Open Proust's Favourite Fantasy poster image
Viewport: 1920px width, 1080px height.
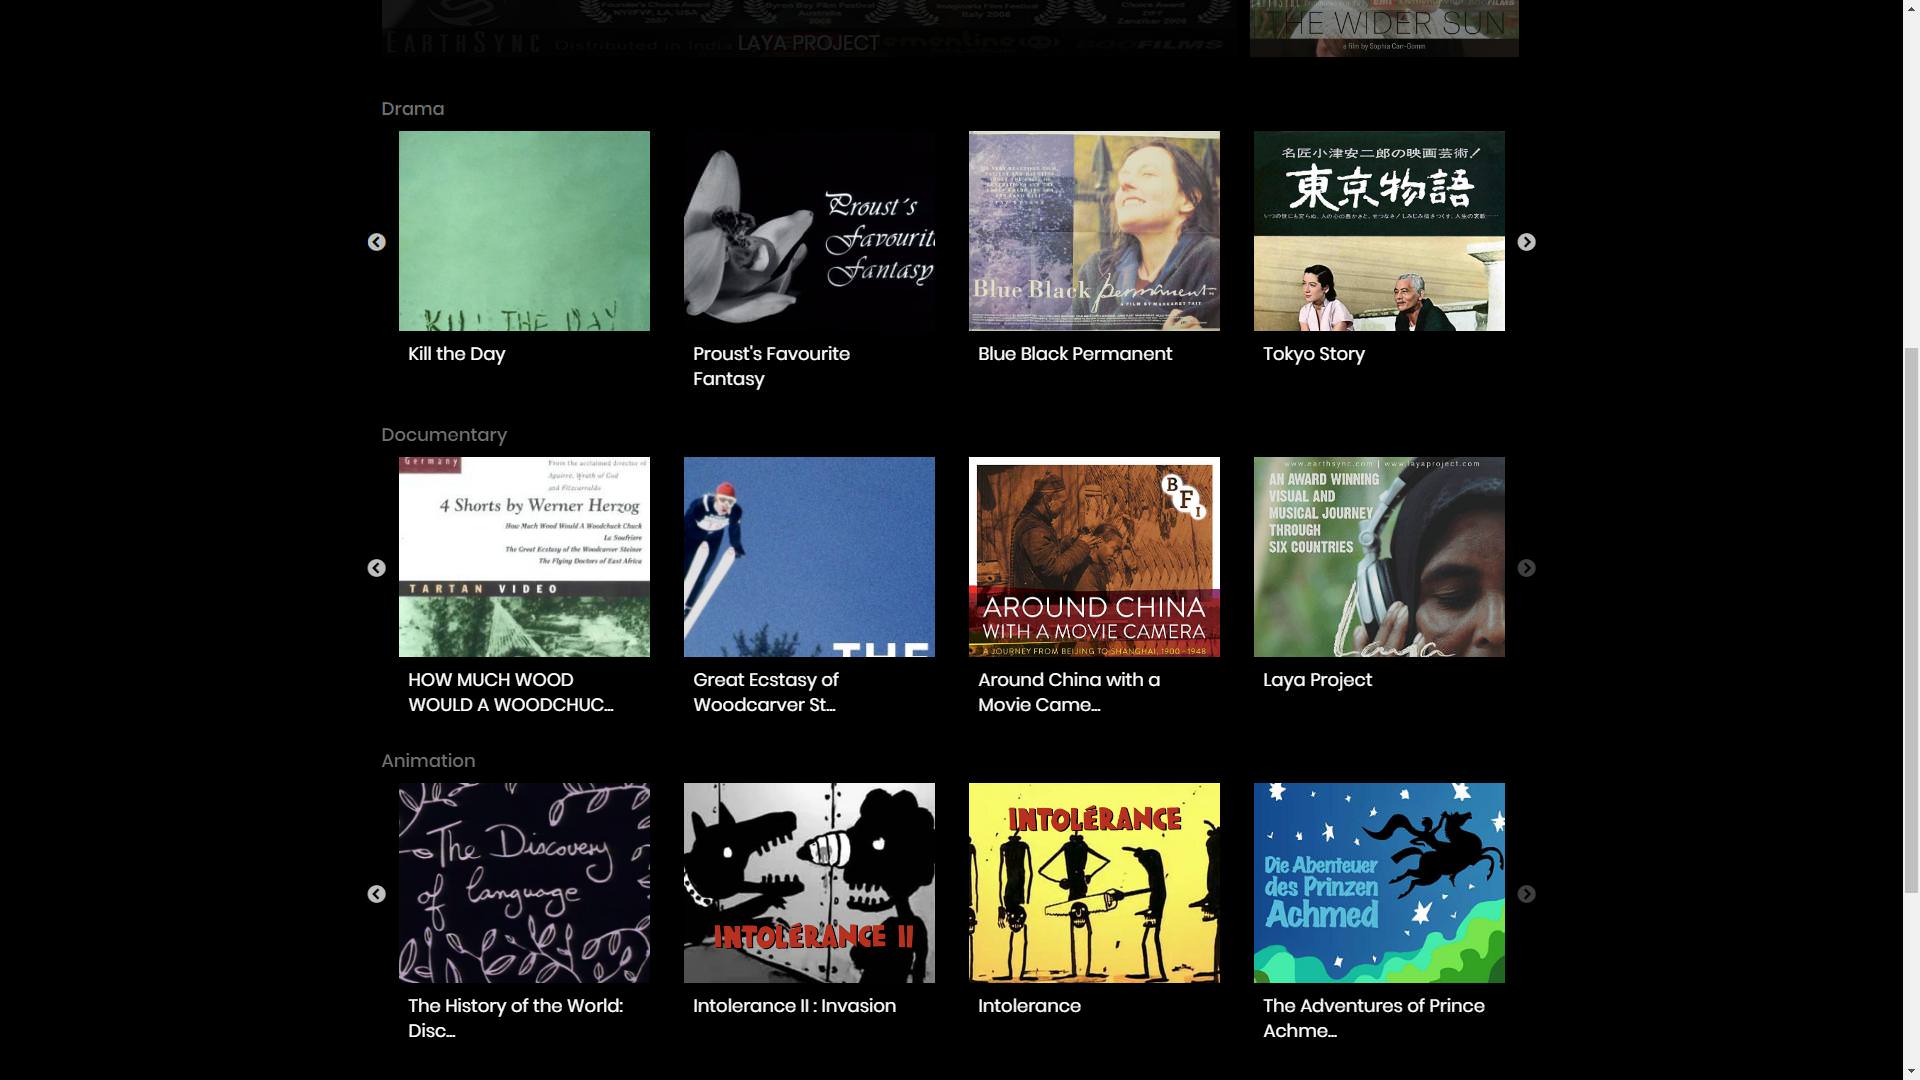[x=809, y=231]
